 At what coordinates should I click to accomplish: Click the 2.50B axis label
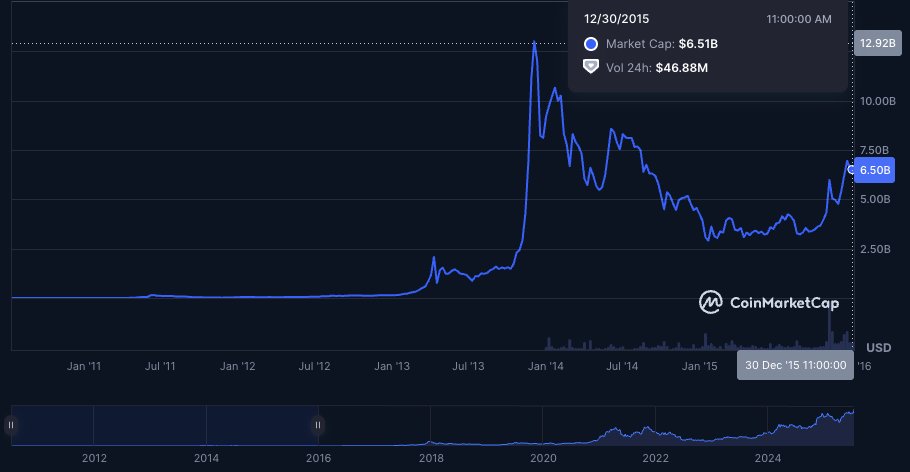[875, 249]
